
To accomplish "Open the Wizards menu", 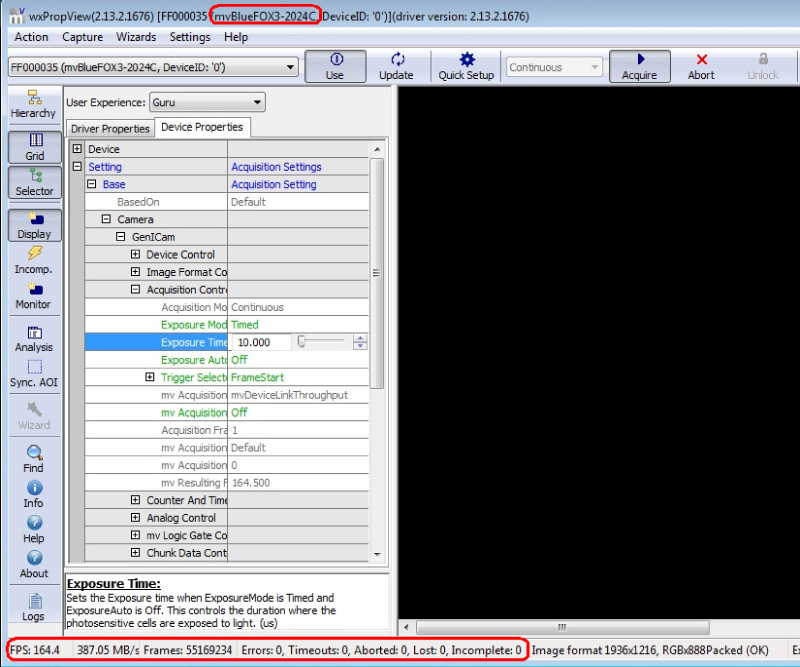I will click(x=136, y=37).
